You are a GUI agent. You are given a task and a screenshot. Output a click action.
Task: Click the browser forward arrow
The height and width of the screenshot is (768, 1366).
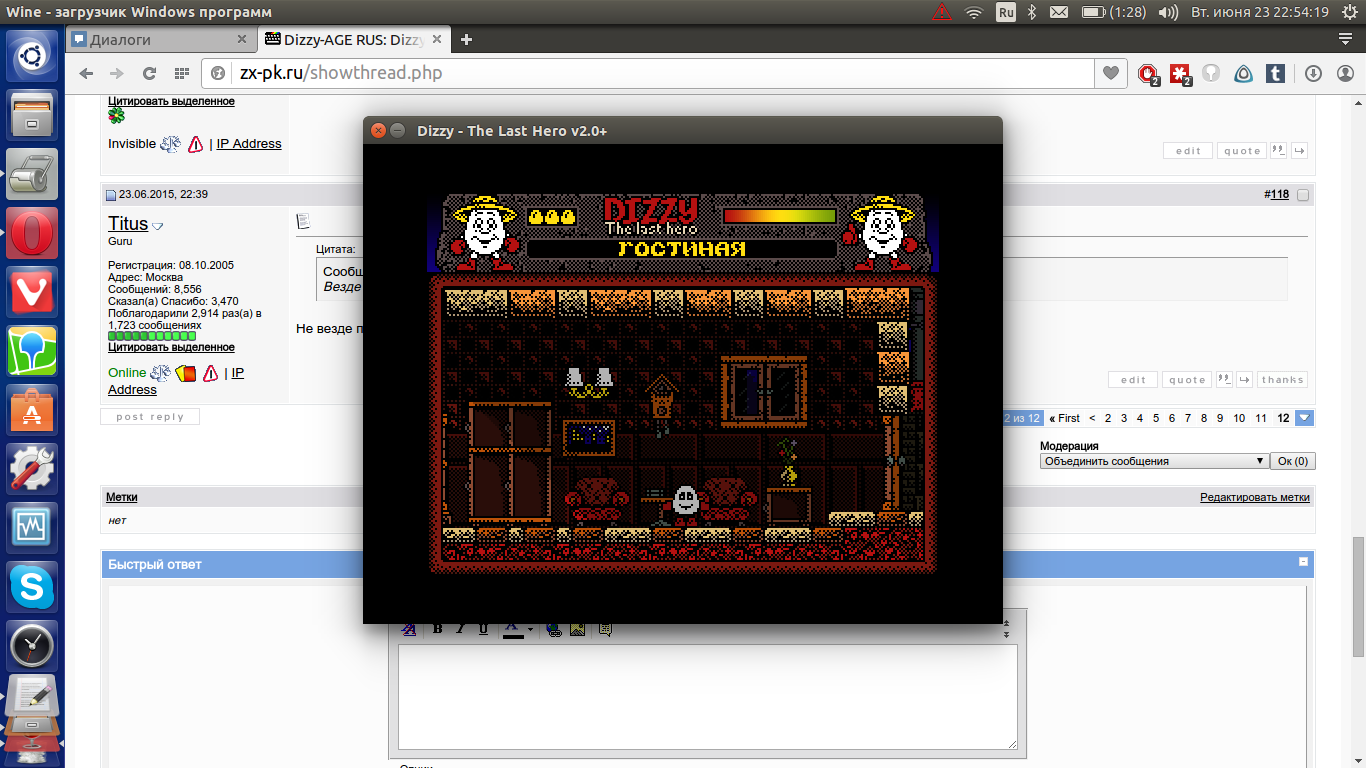tap(117, 73)
